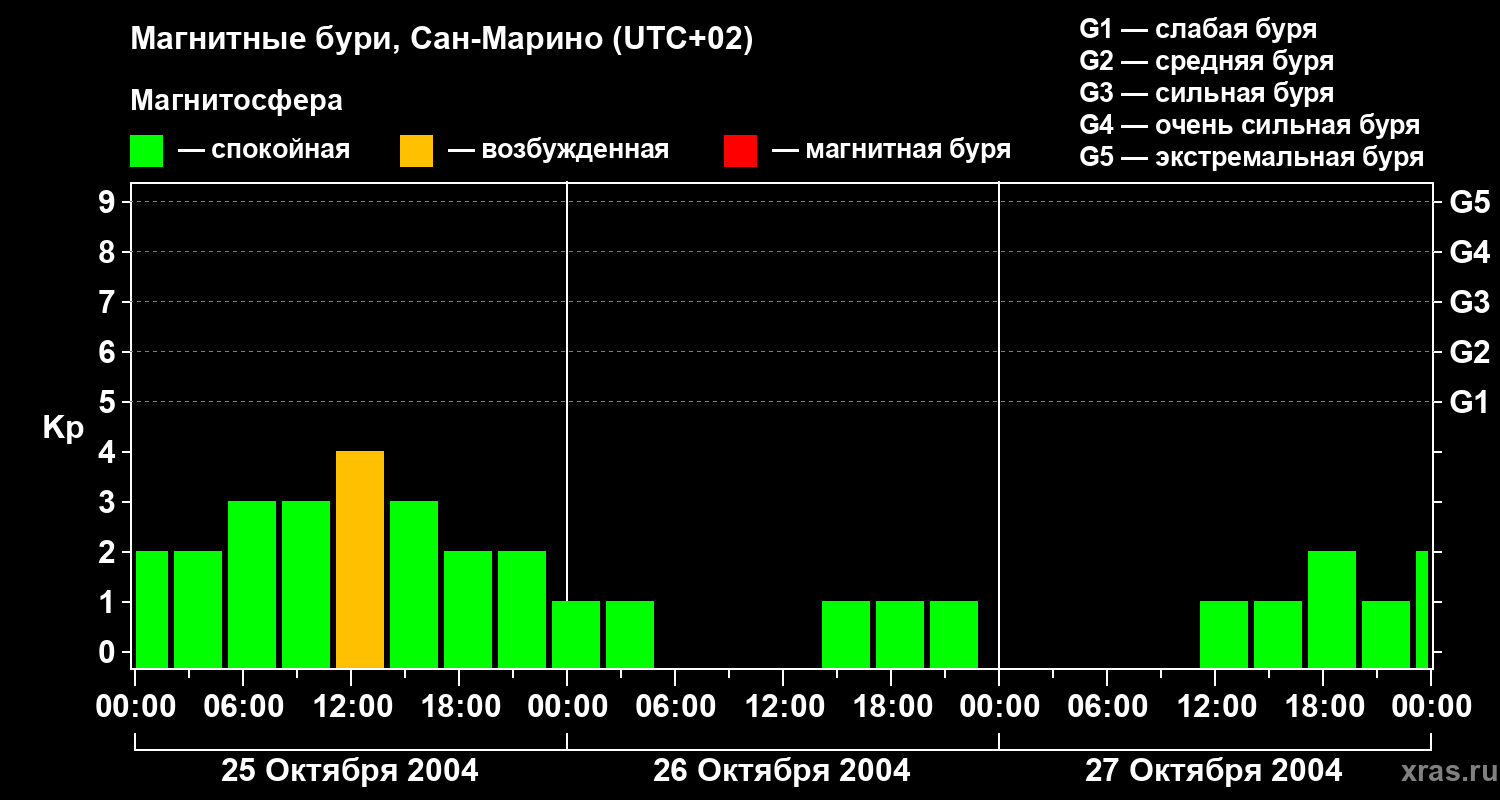Click the 'G1 — слабая буря' legend line

1198,29
